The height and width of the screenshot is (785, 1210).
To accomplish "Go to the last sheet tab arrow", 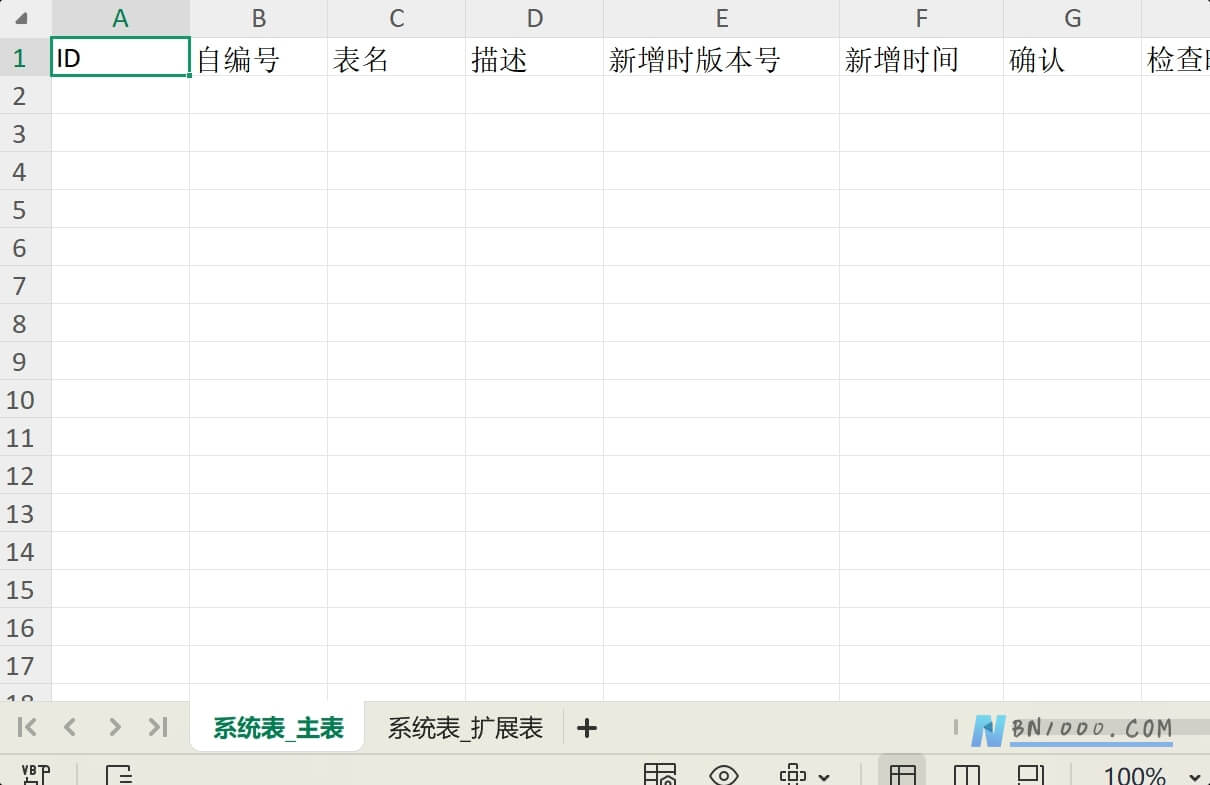I will tap(158, 727).
